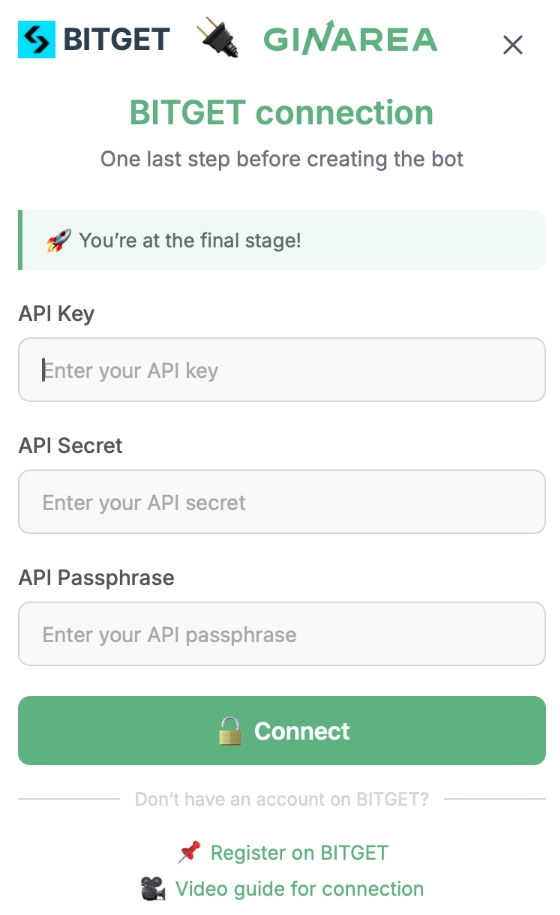This screenshot has height=915, width=560.
Task: Click the API Secret label
Action: (x=71, y=446)
